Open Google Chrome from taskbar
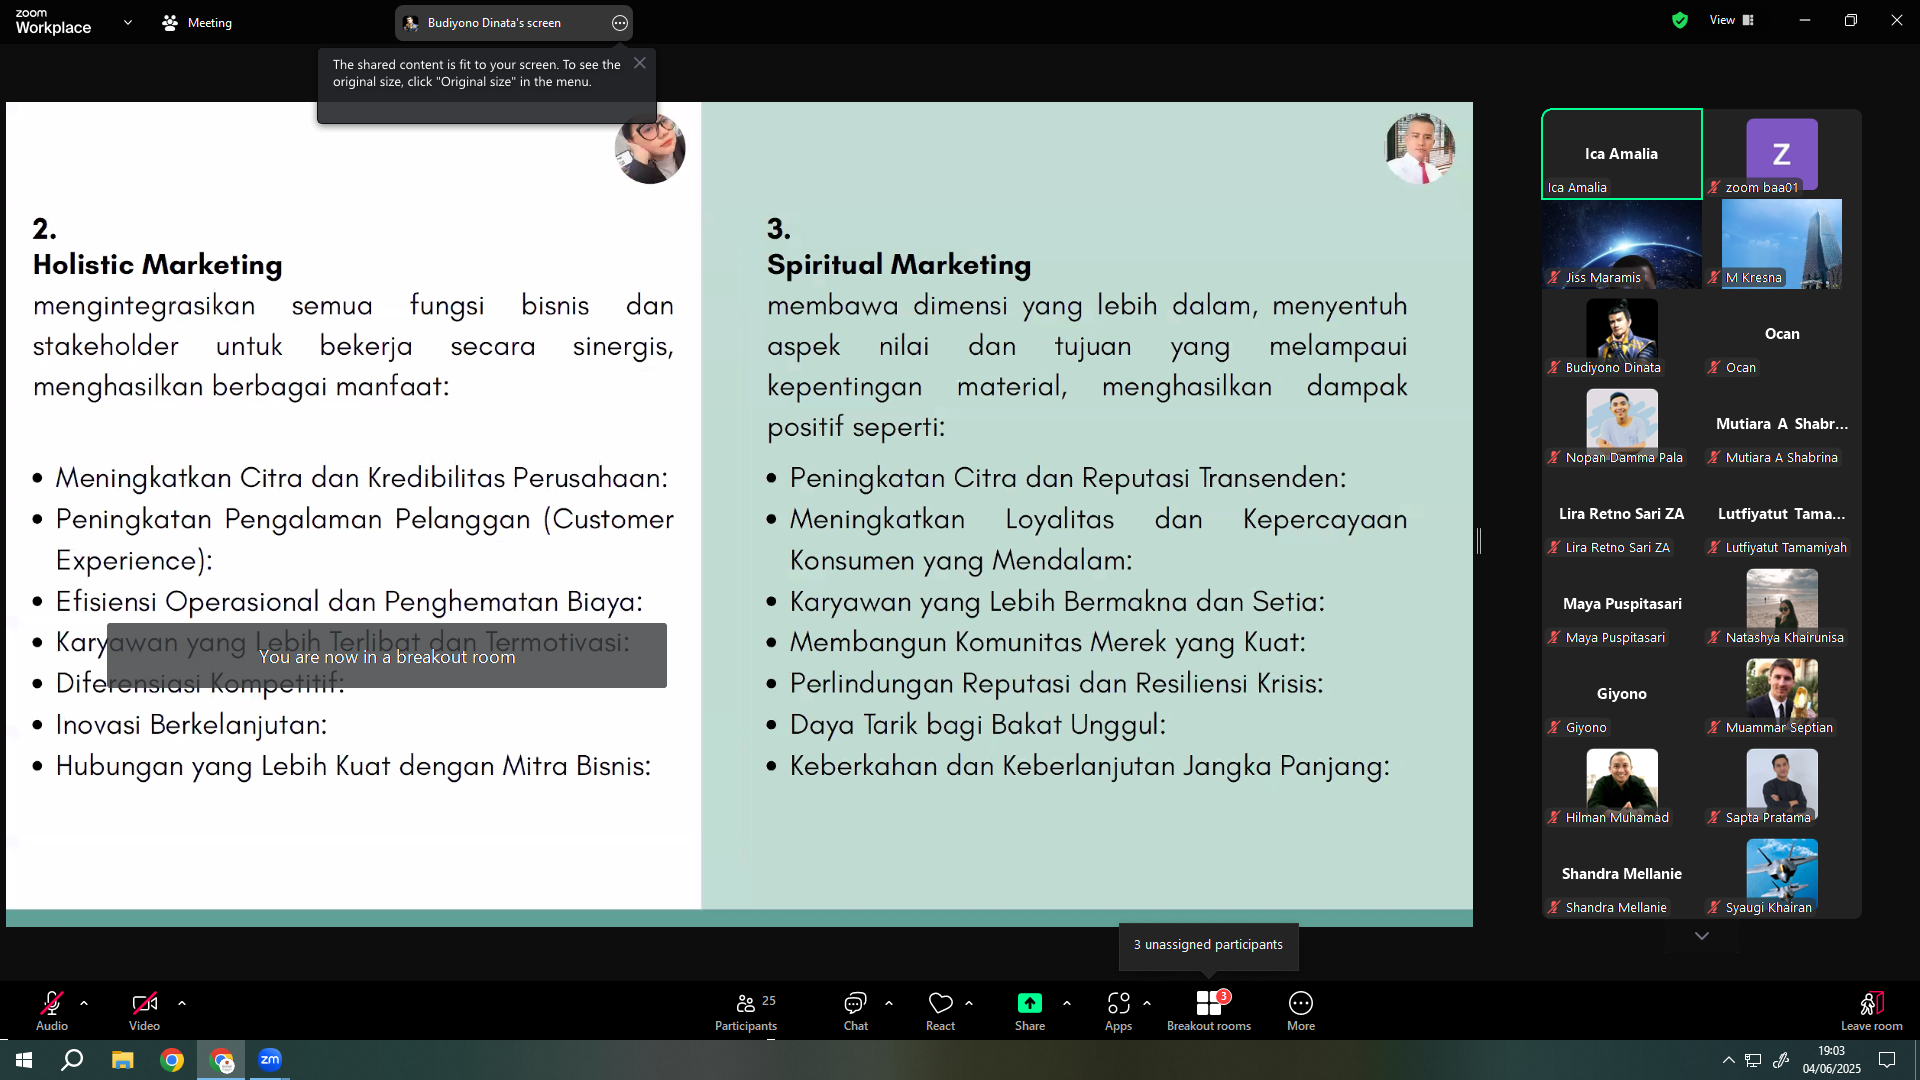 point(172,1060)
